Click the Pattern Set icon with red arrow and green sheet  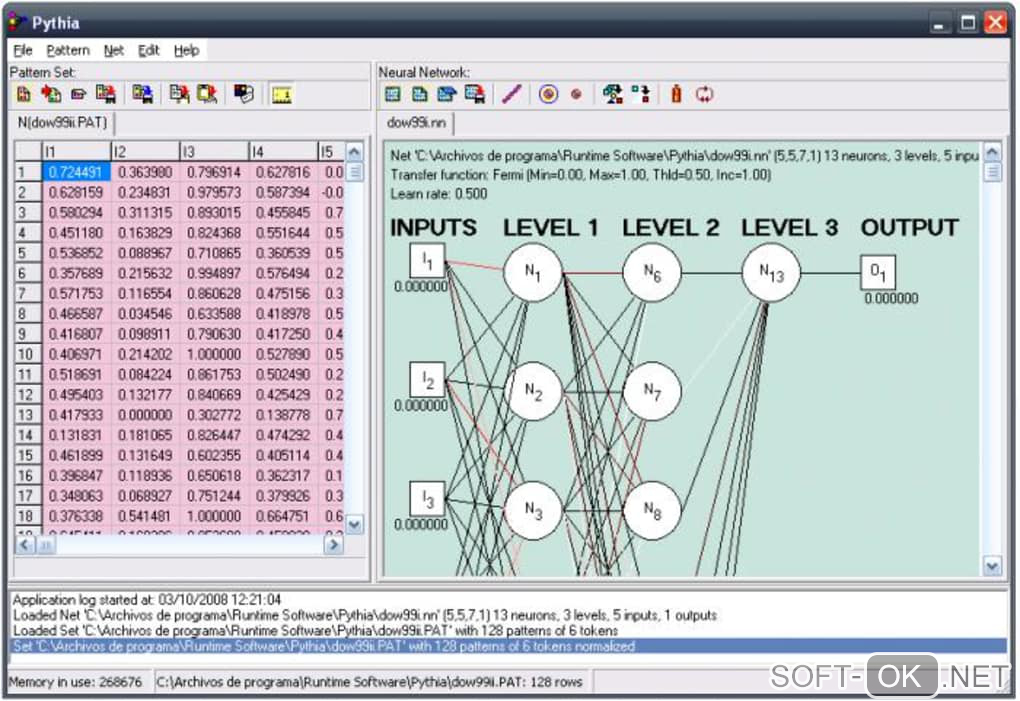tap(51, 95)
